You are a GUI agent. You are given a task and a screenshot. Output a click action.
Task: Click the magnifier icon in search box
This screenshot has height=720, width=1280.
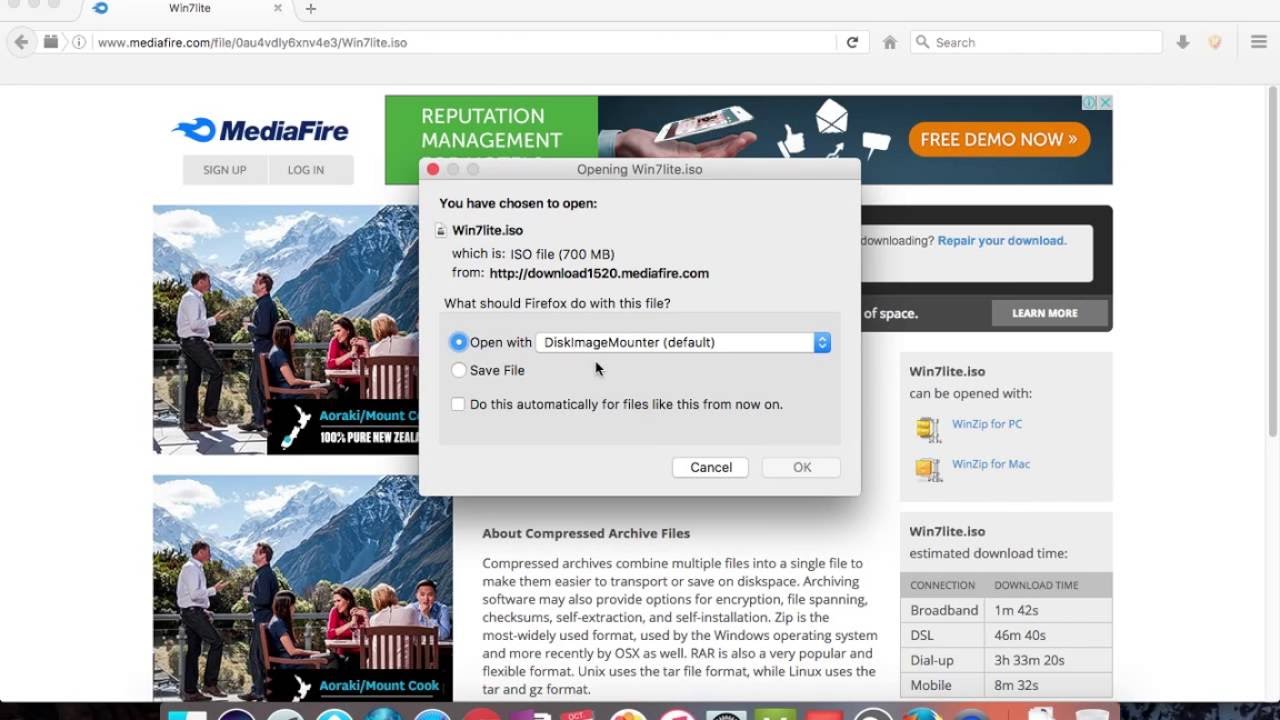click(922, 42)
